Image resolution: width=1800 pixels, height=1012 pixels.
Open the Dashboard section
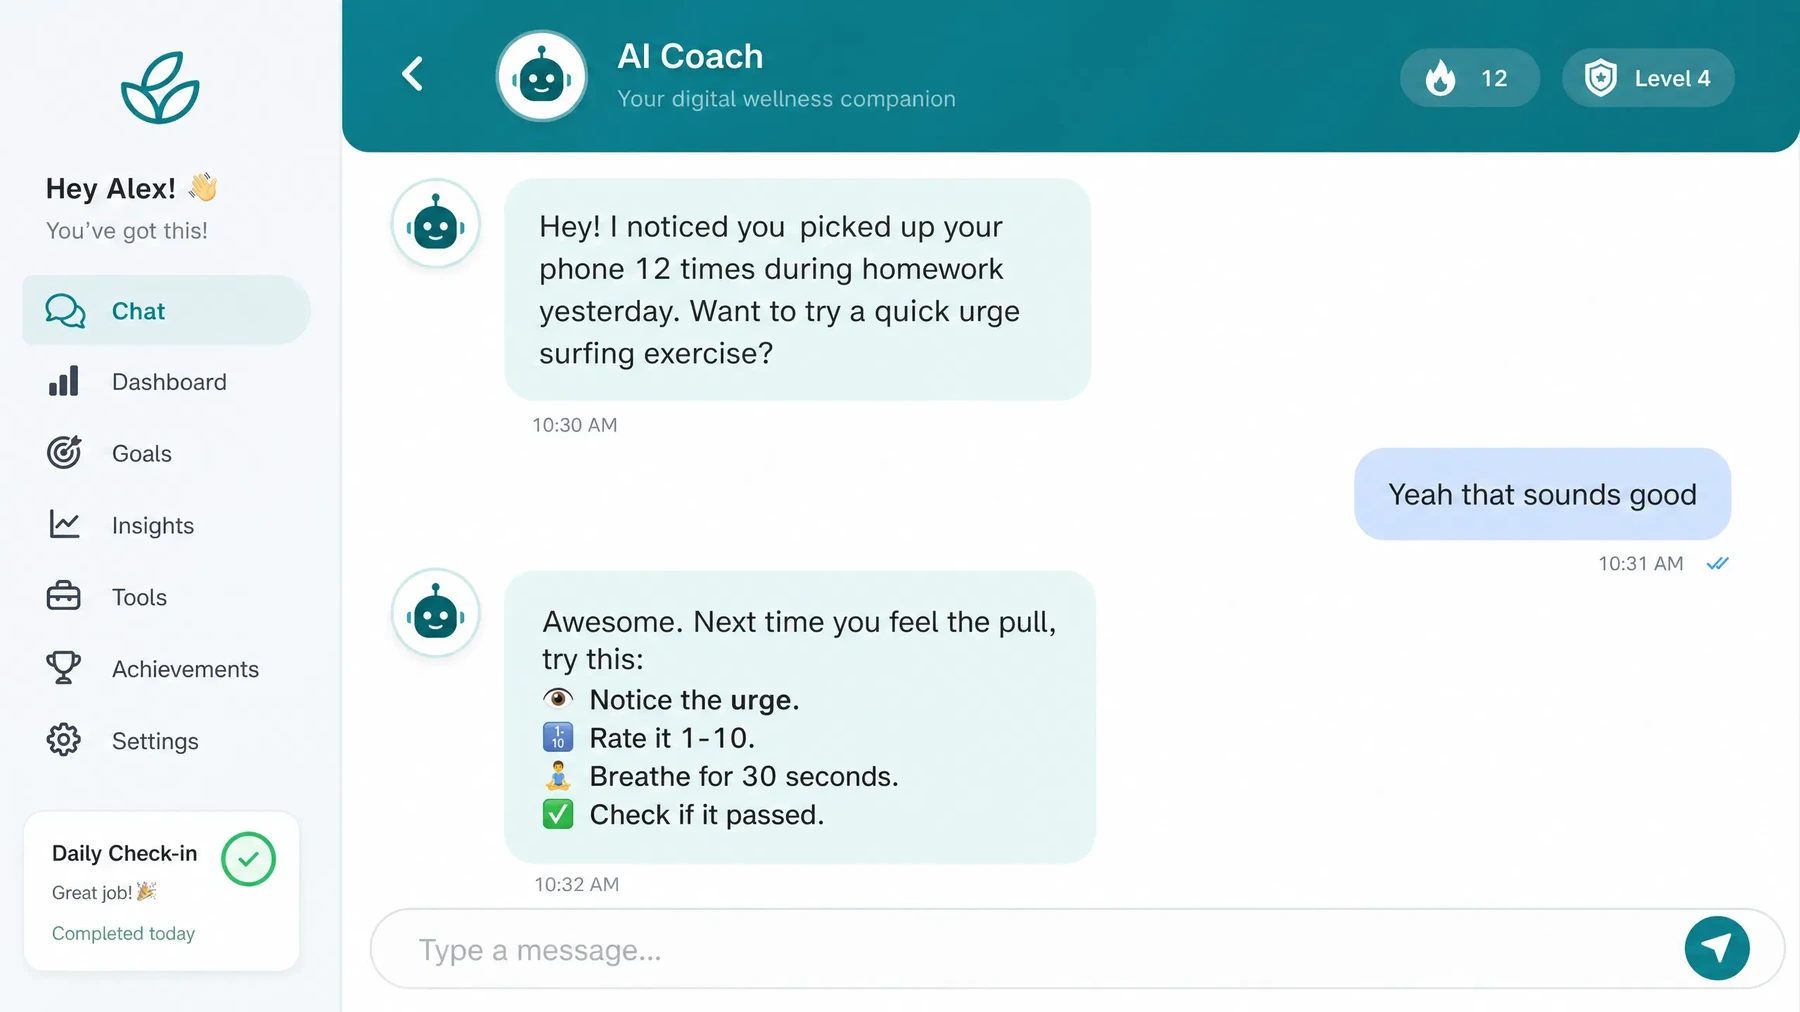pos(167,382)
